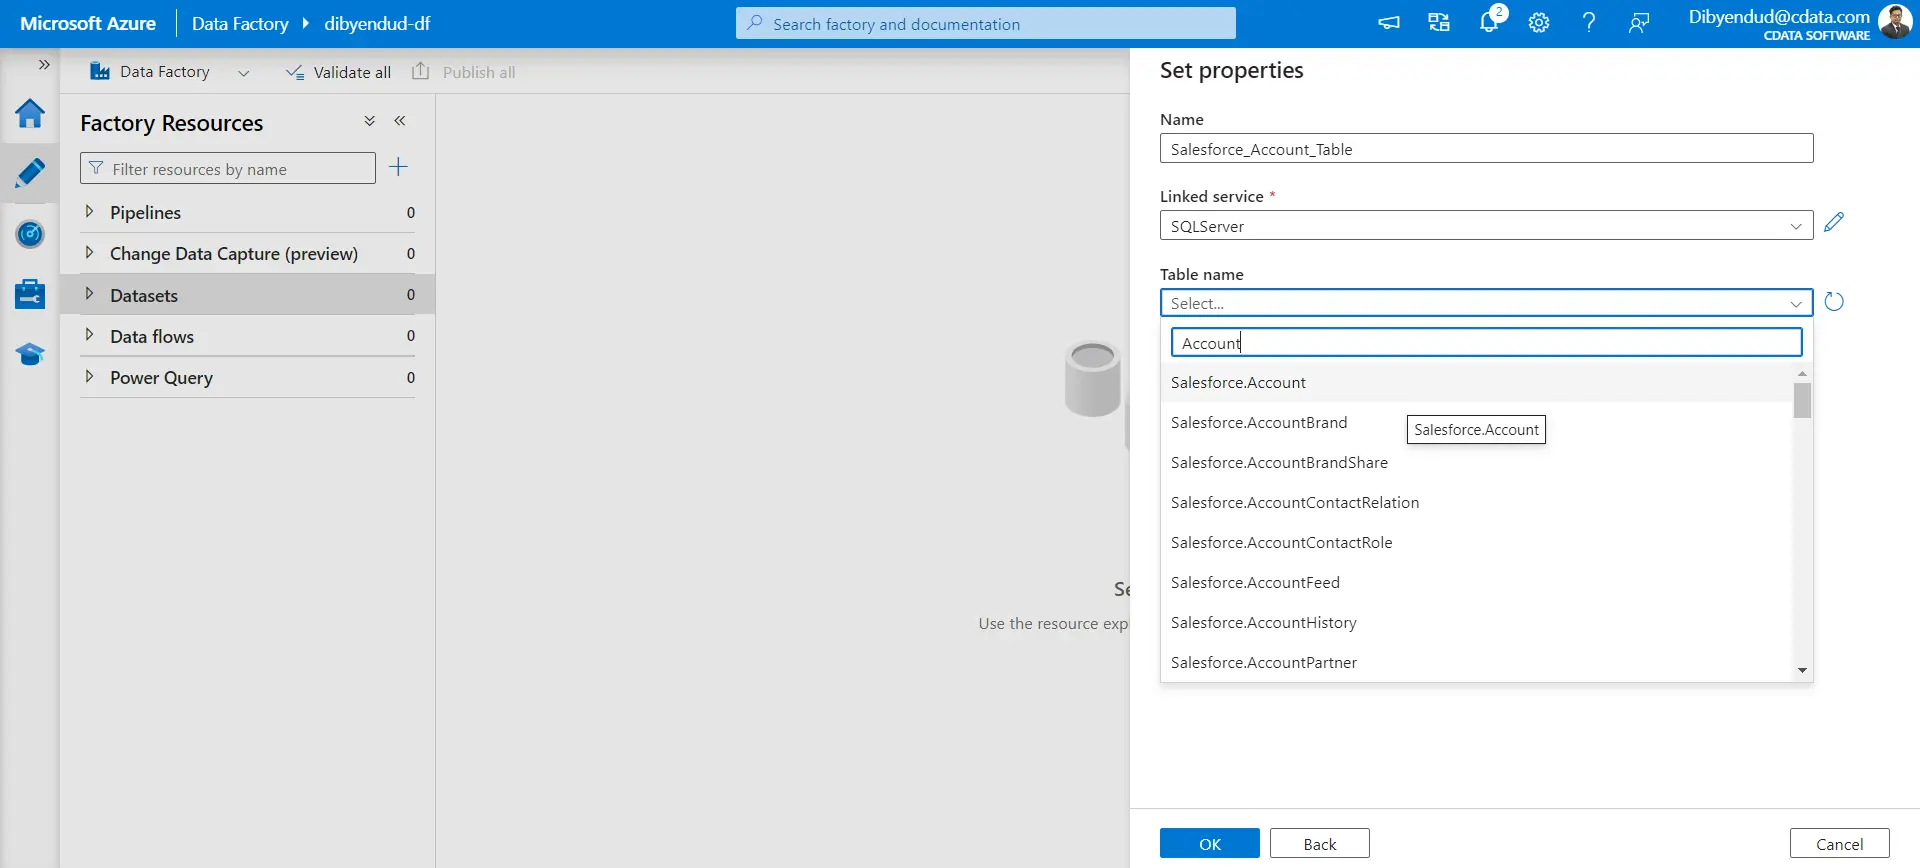Open the Learning center graduation cap icon
Image resolution: width=1920 pixels, height=868 pixels.
30,355
